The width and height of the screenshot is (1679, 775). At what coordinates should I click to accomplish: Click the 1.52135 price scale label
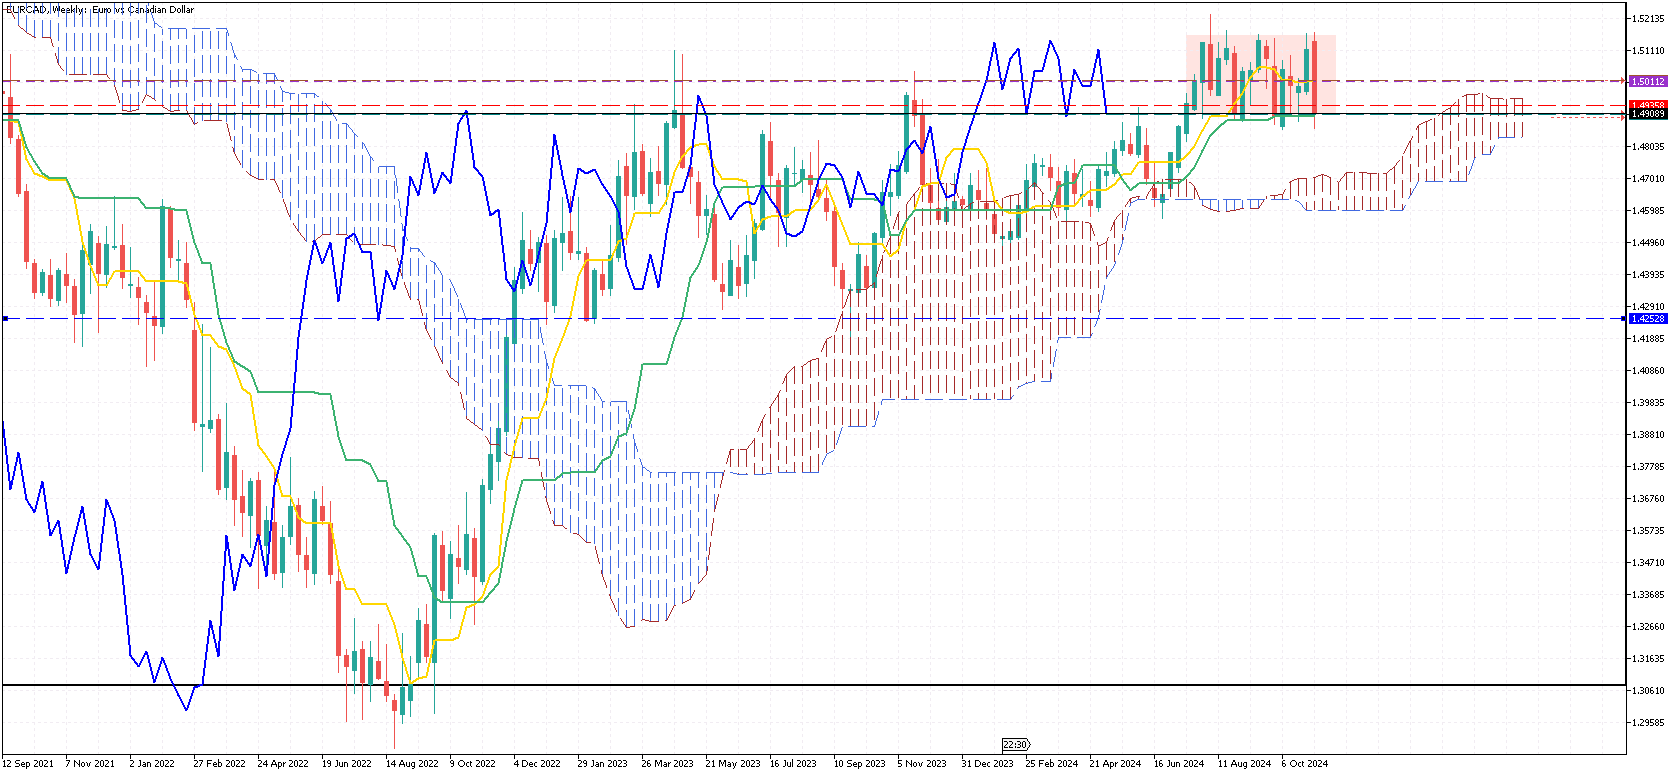(x=1648, y=18)
